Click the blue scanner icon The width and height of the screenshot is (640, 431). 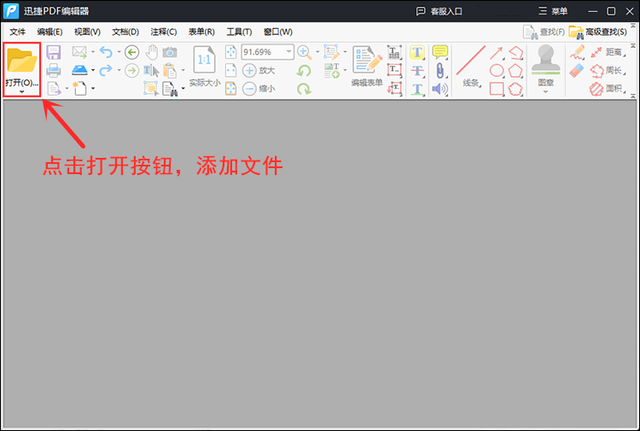tap(80, 70)
